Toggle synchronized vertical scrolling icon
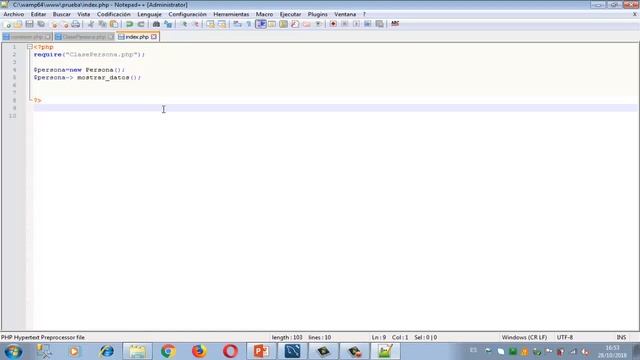 click(x=210, y=24)
